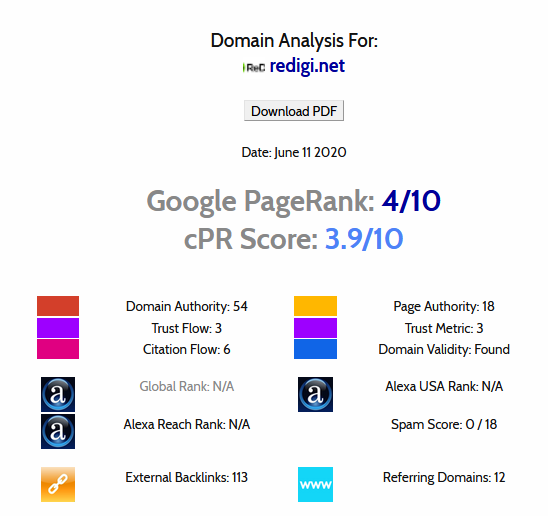
Task: Click the Google PageRank 4/10 score
Action: click(x=411, y=201)
